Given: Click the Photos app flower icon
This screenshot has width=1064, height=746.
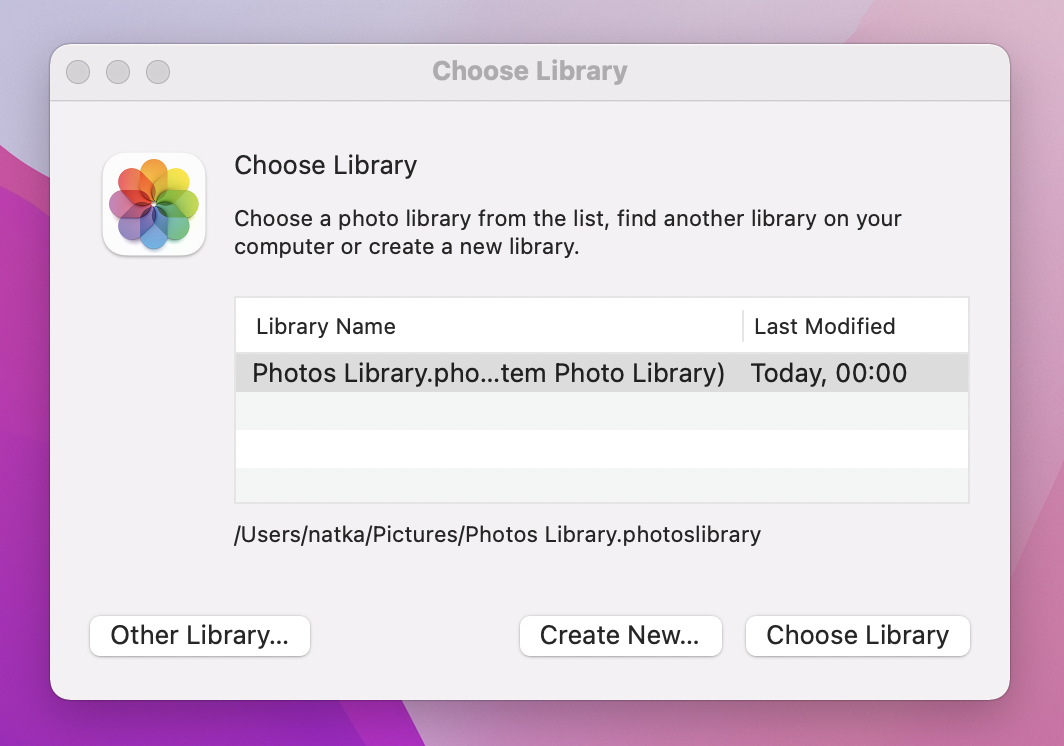Looking at the screenshot, I should [x=154, y=204].
